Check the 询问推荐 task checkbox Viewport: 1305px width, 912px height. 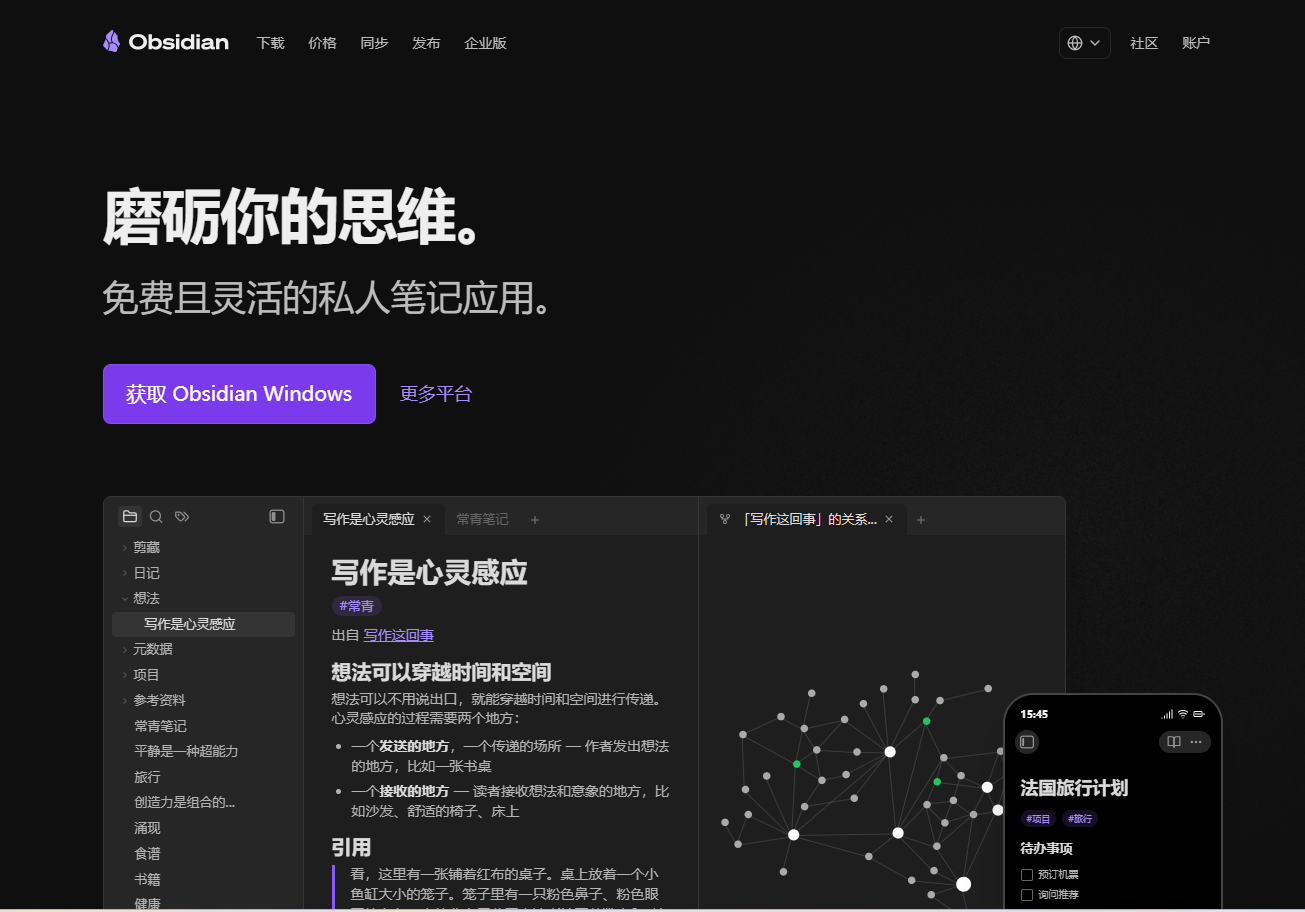coord(1027,895)
